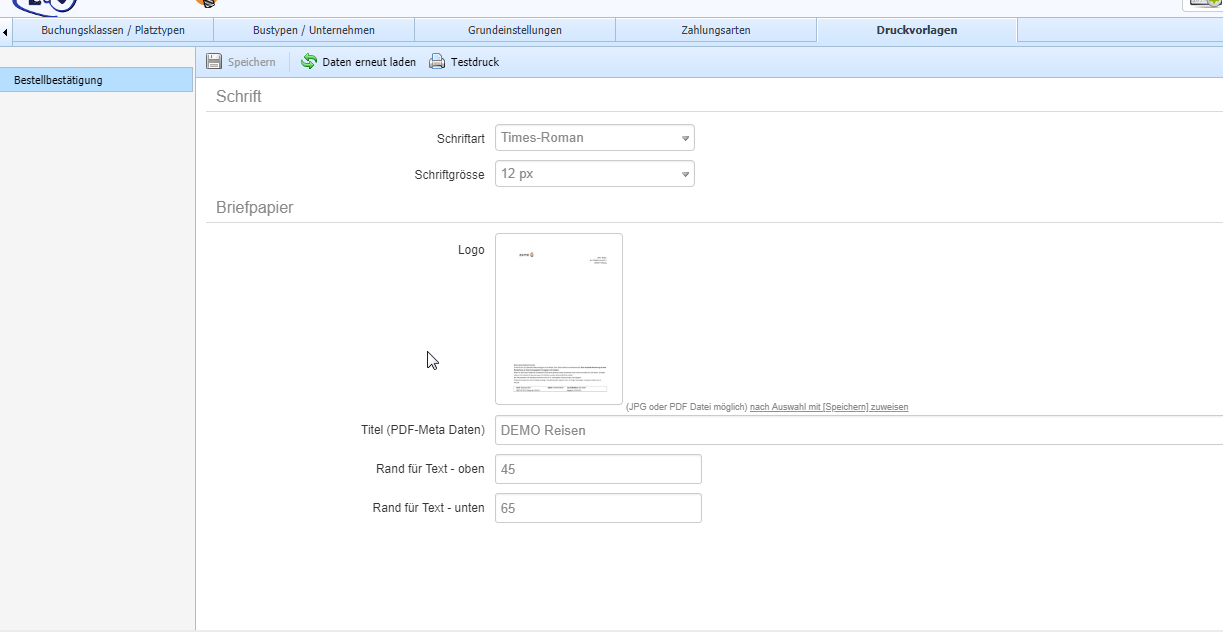Click the small orange icon above the tabs

(x=205, y=4)
